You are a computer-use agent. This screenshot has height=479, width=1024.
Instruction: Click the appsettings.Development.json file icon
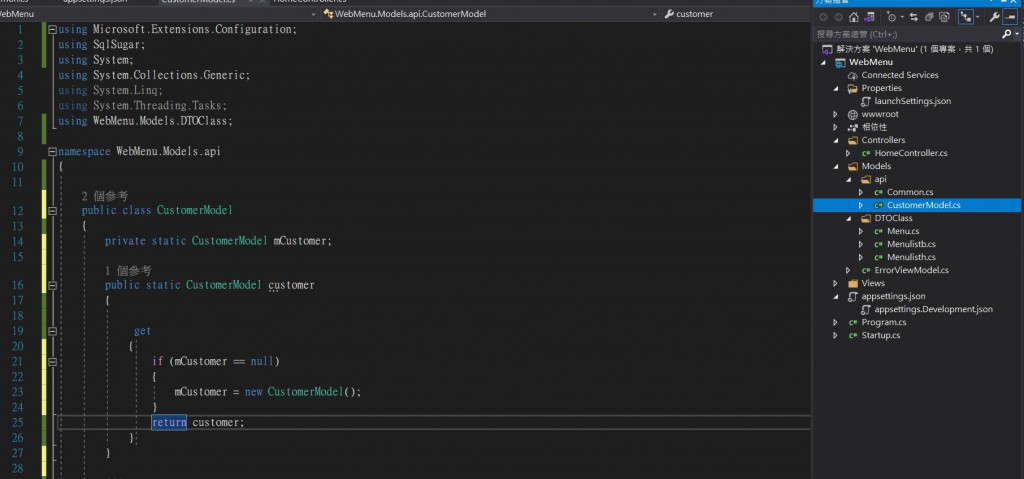[x=866, y=309]
